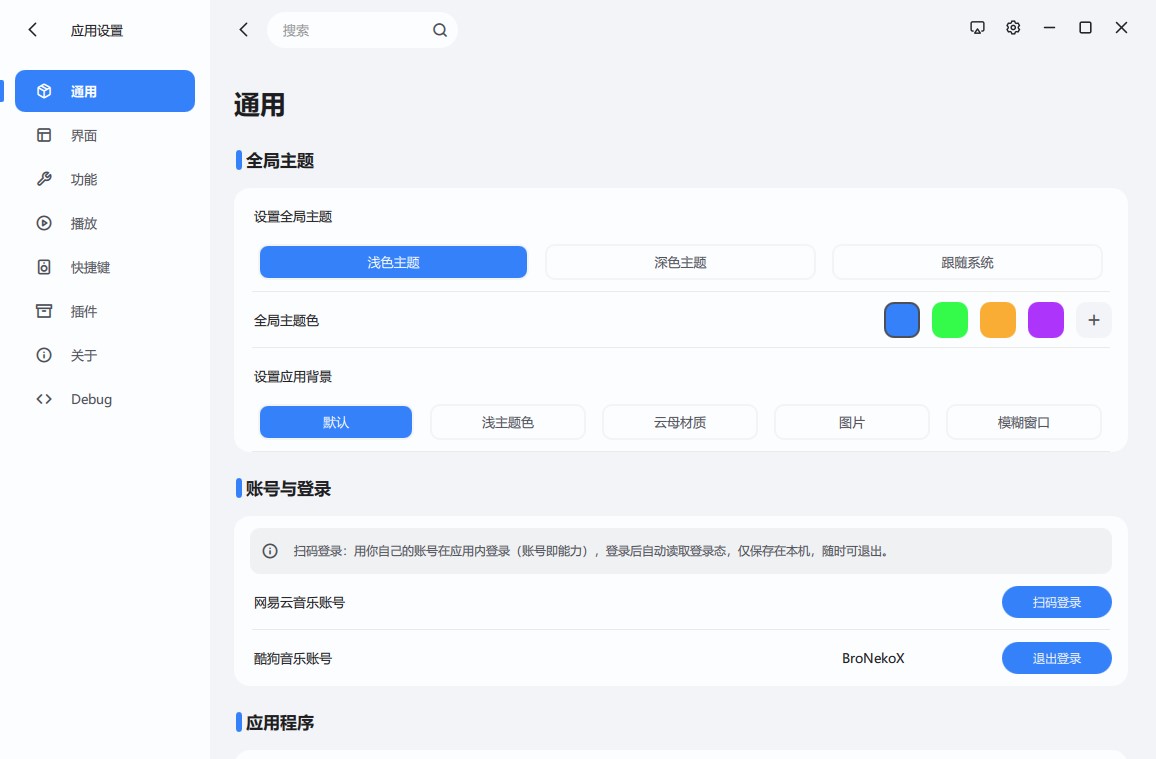Image resolution: width=1156 pixels, height=759 pixels.
Task: Click the 全局主题色 label
Action: [x=286, y=321]
